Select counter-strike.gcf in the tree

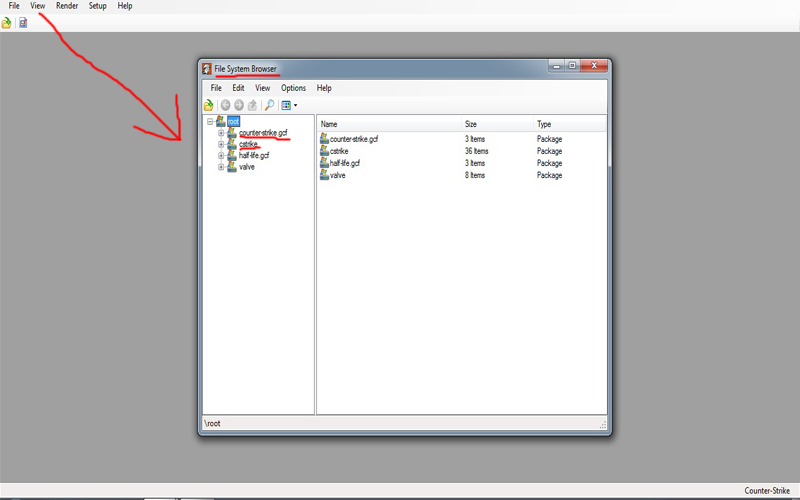click(263, 133)
